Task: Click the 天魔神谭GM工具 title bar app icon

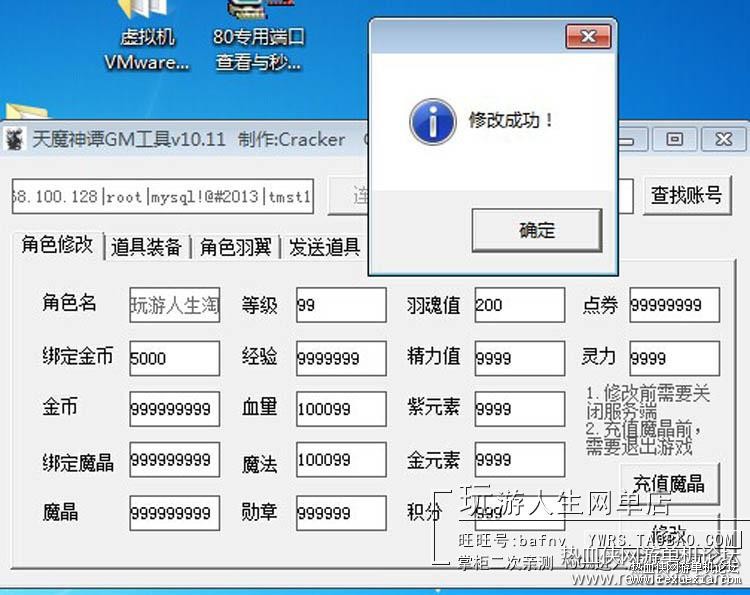Action: point(14,139)
